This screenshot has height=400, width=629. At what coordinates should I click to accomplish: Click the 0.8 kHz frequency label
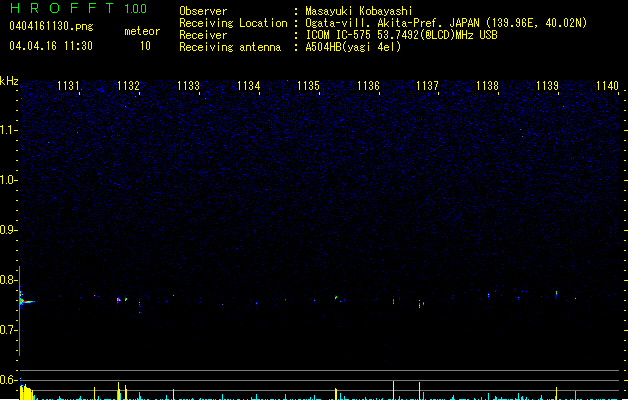pos(8,280)
